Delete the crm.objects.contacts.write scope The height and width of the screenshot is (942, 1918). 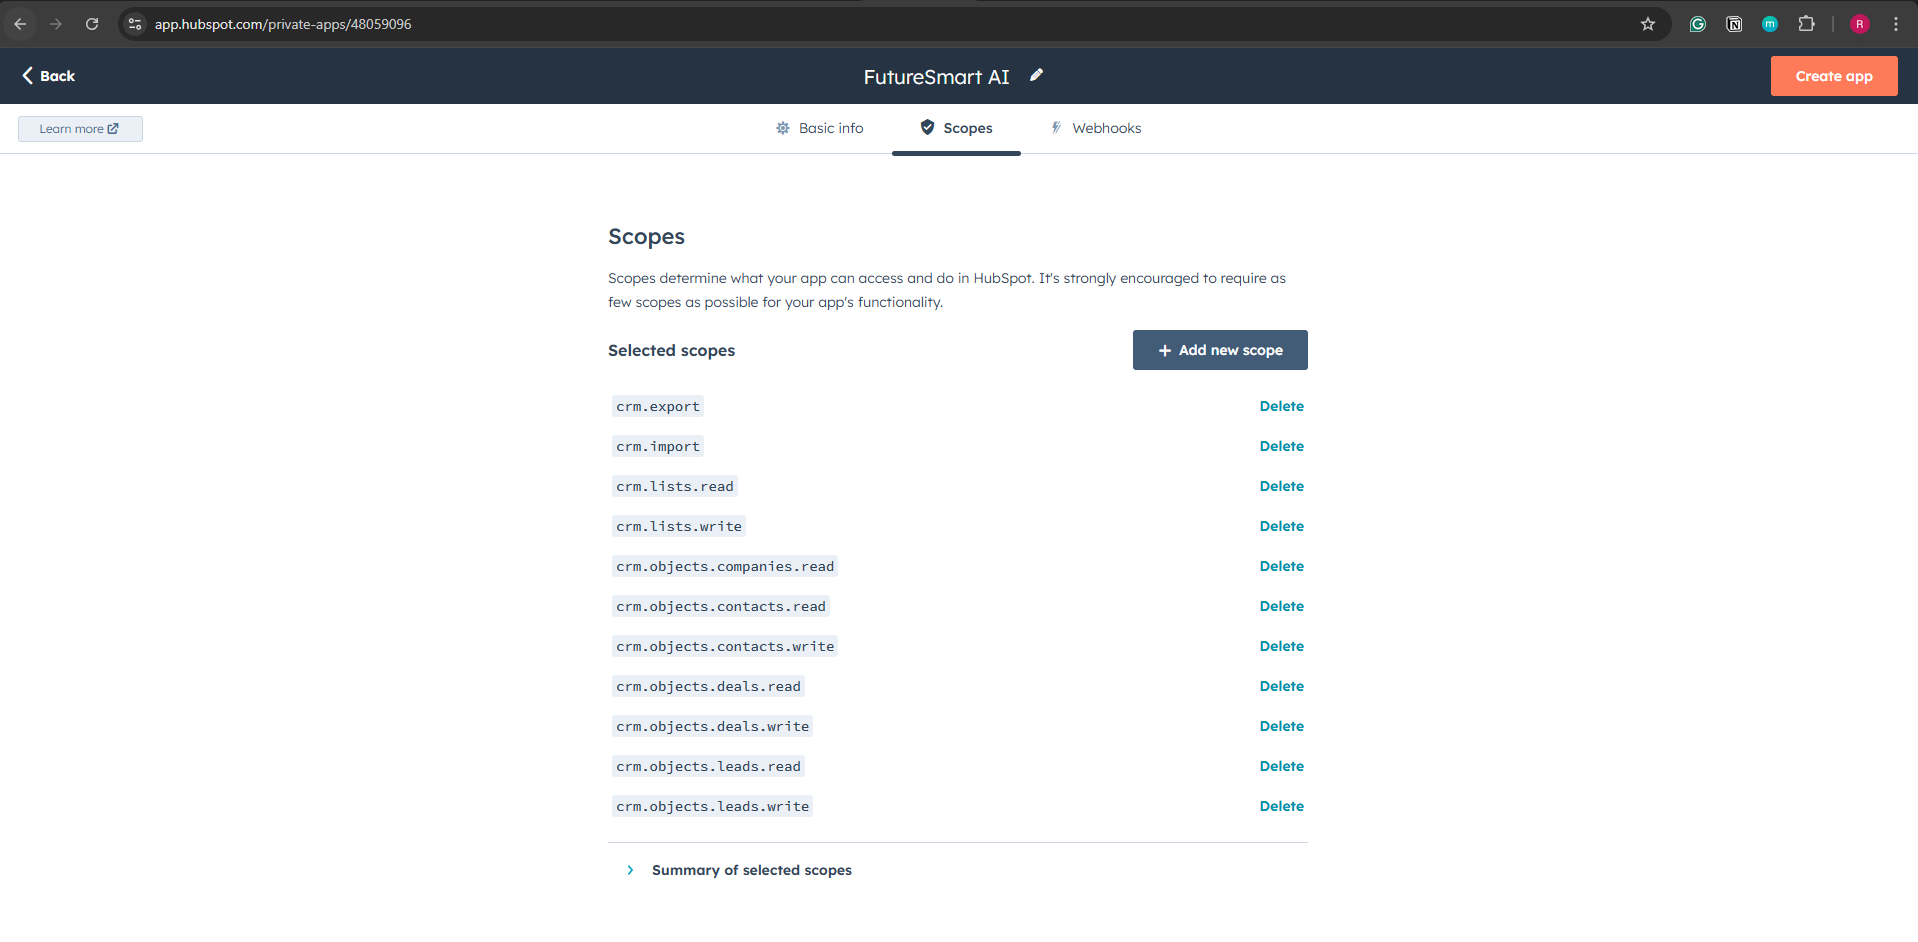tap(1282, 646)
